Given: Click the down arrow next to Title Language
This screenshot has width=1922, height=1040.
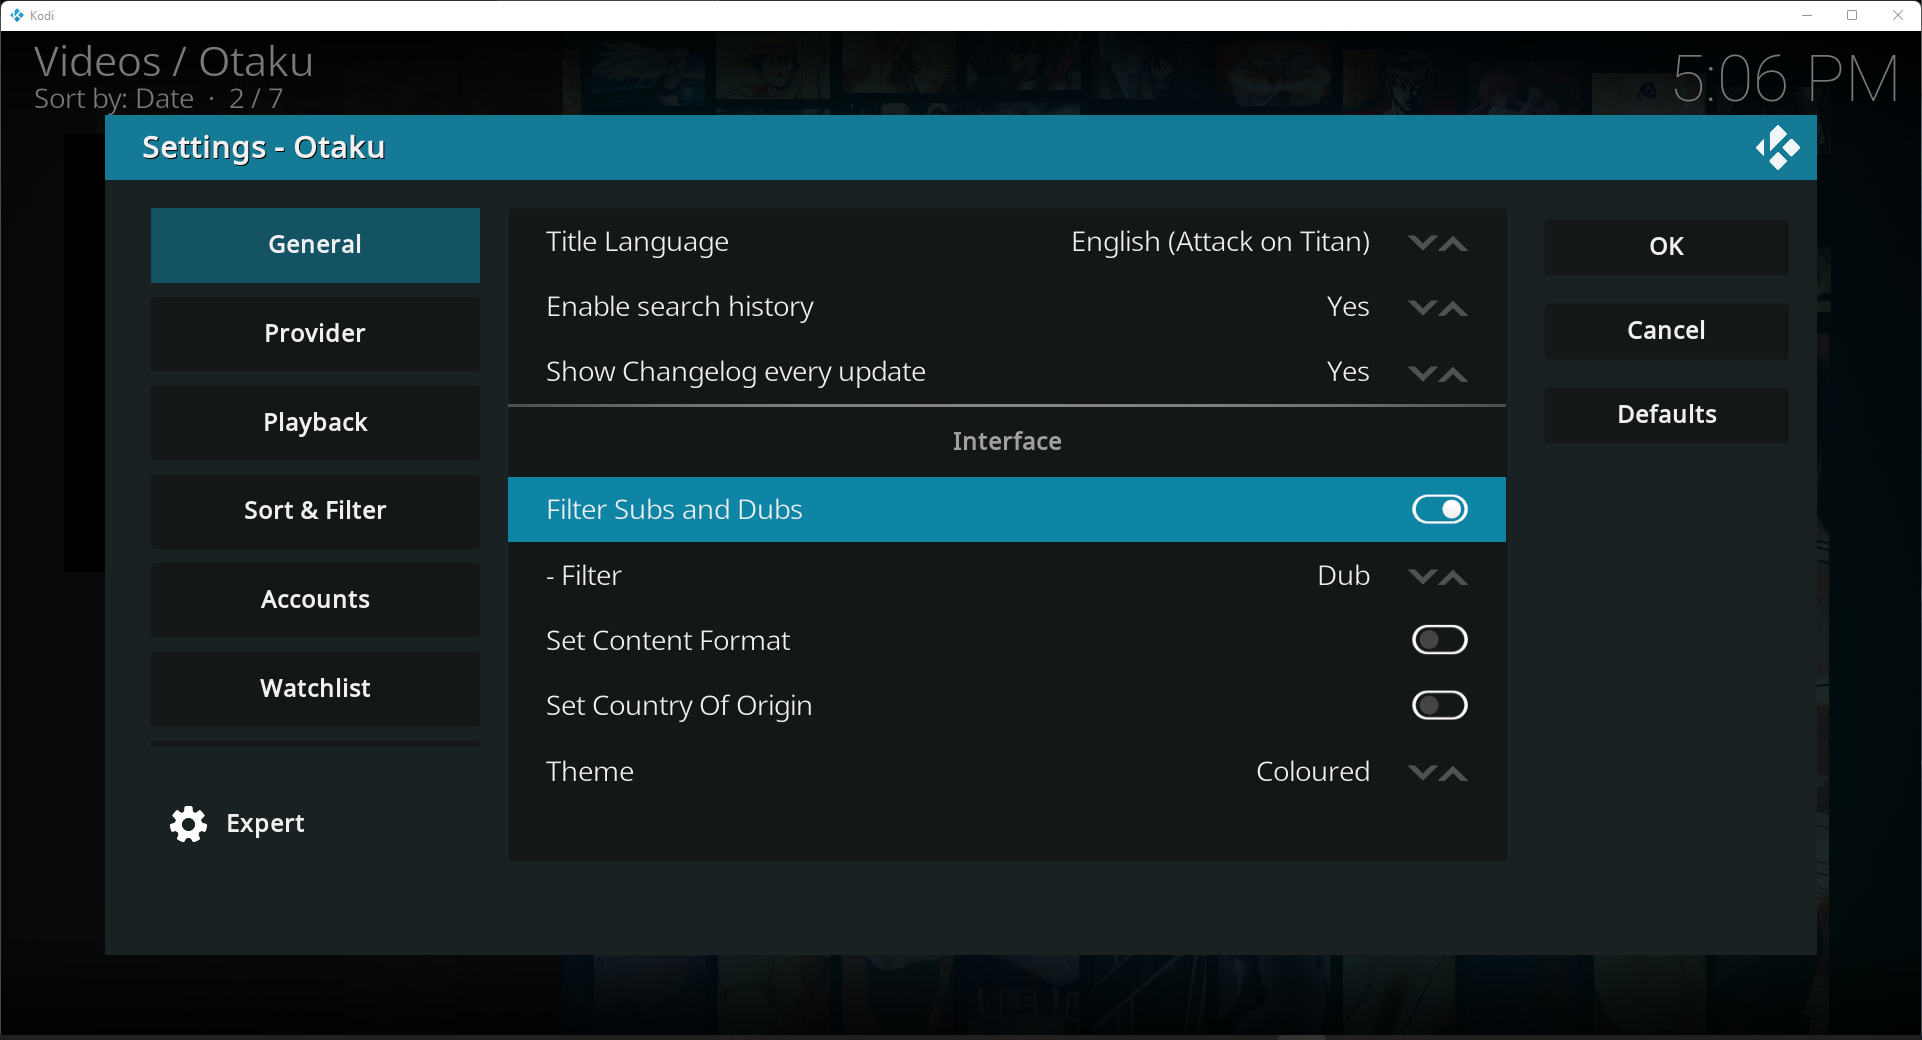Looking at the screenshot, I should 1420,242.
